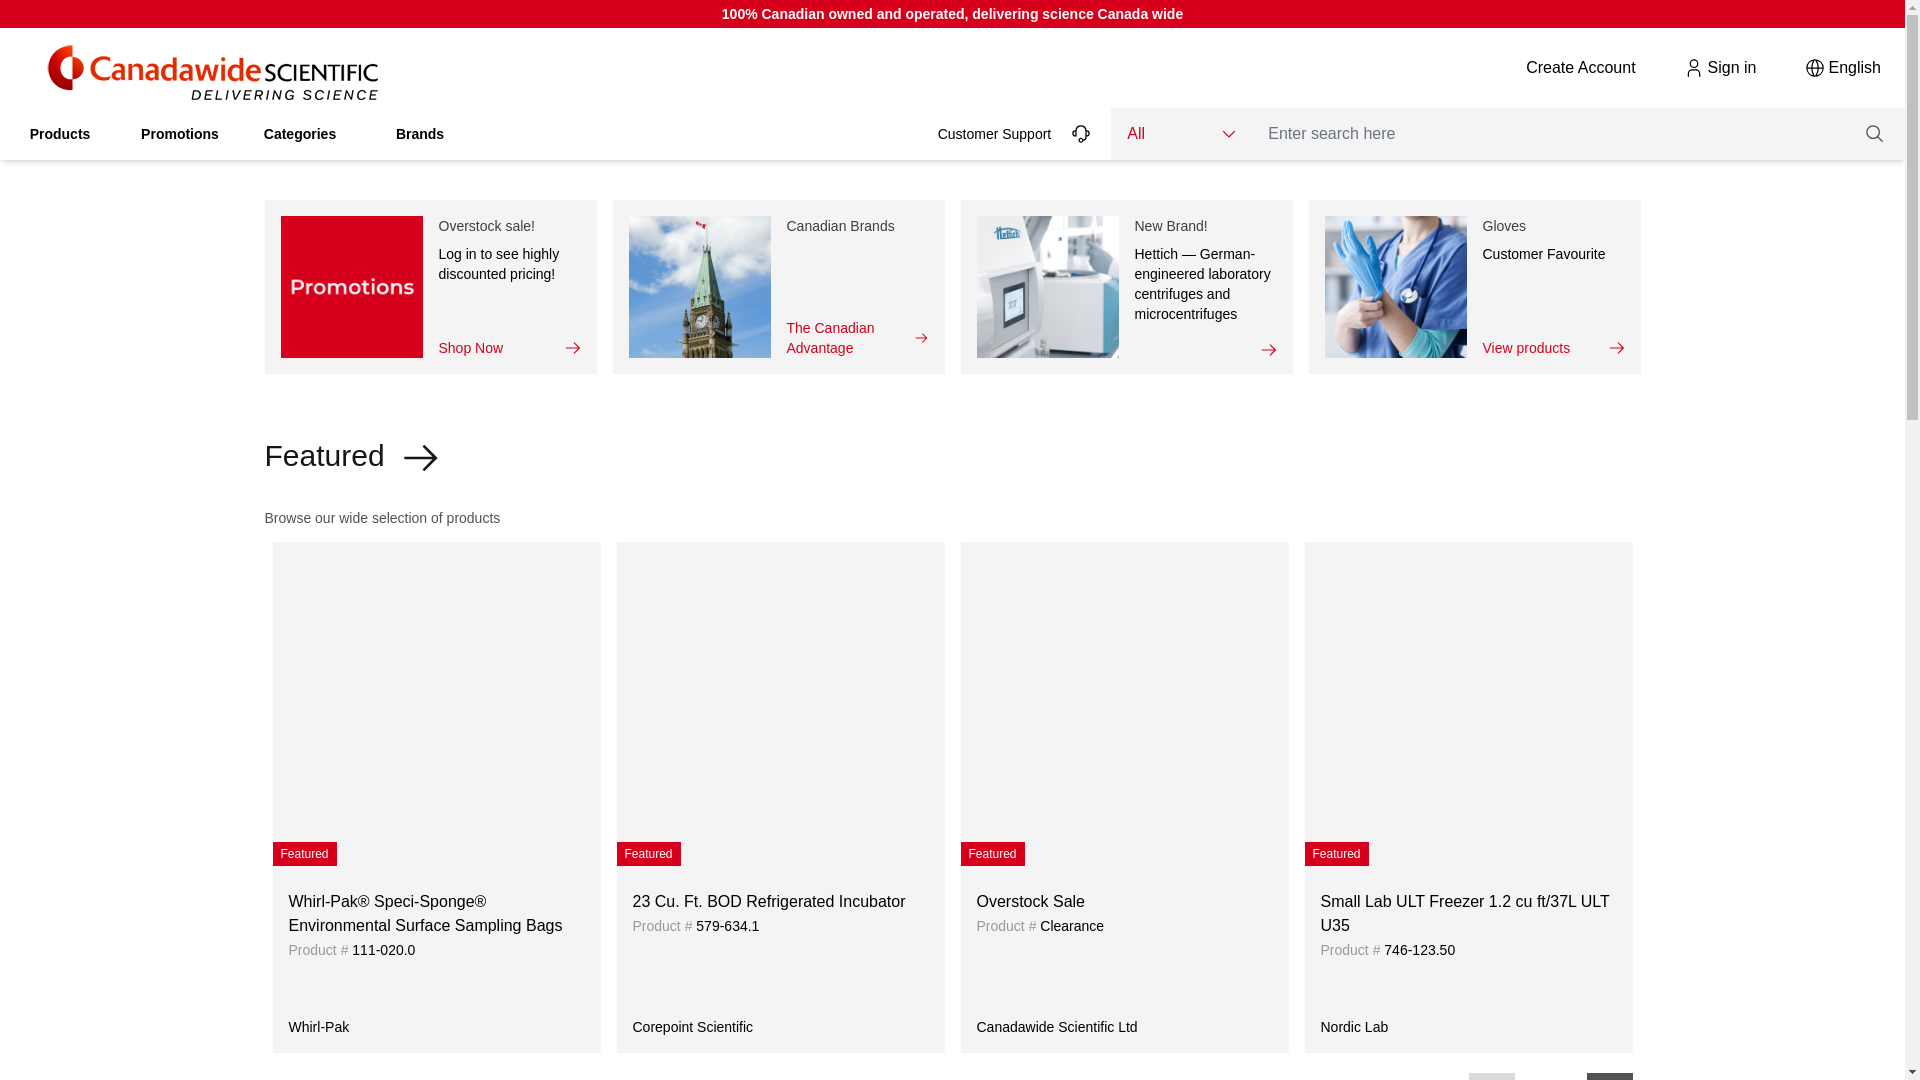Viewport: 1920px width, 1080px height.
Task: Click the Shop Now link
Action: click(470, 348)
